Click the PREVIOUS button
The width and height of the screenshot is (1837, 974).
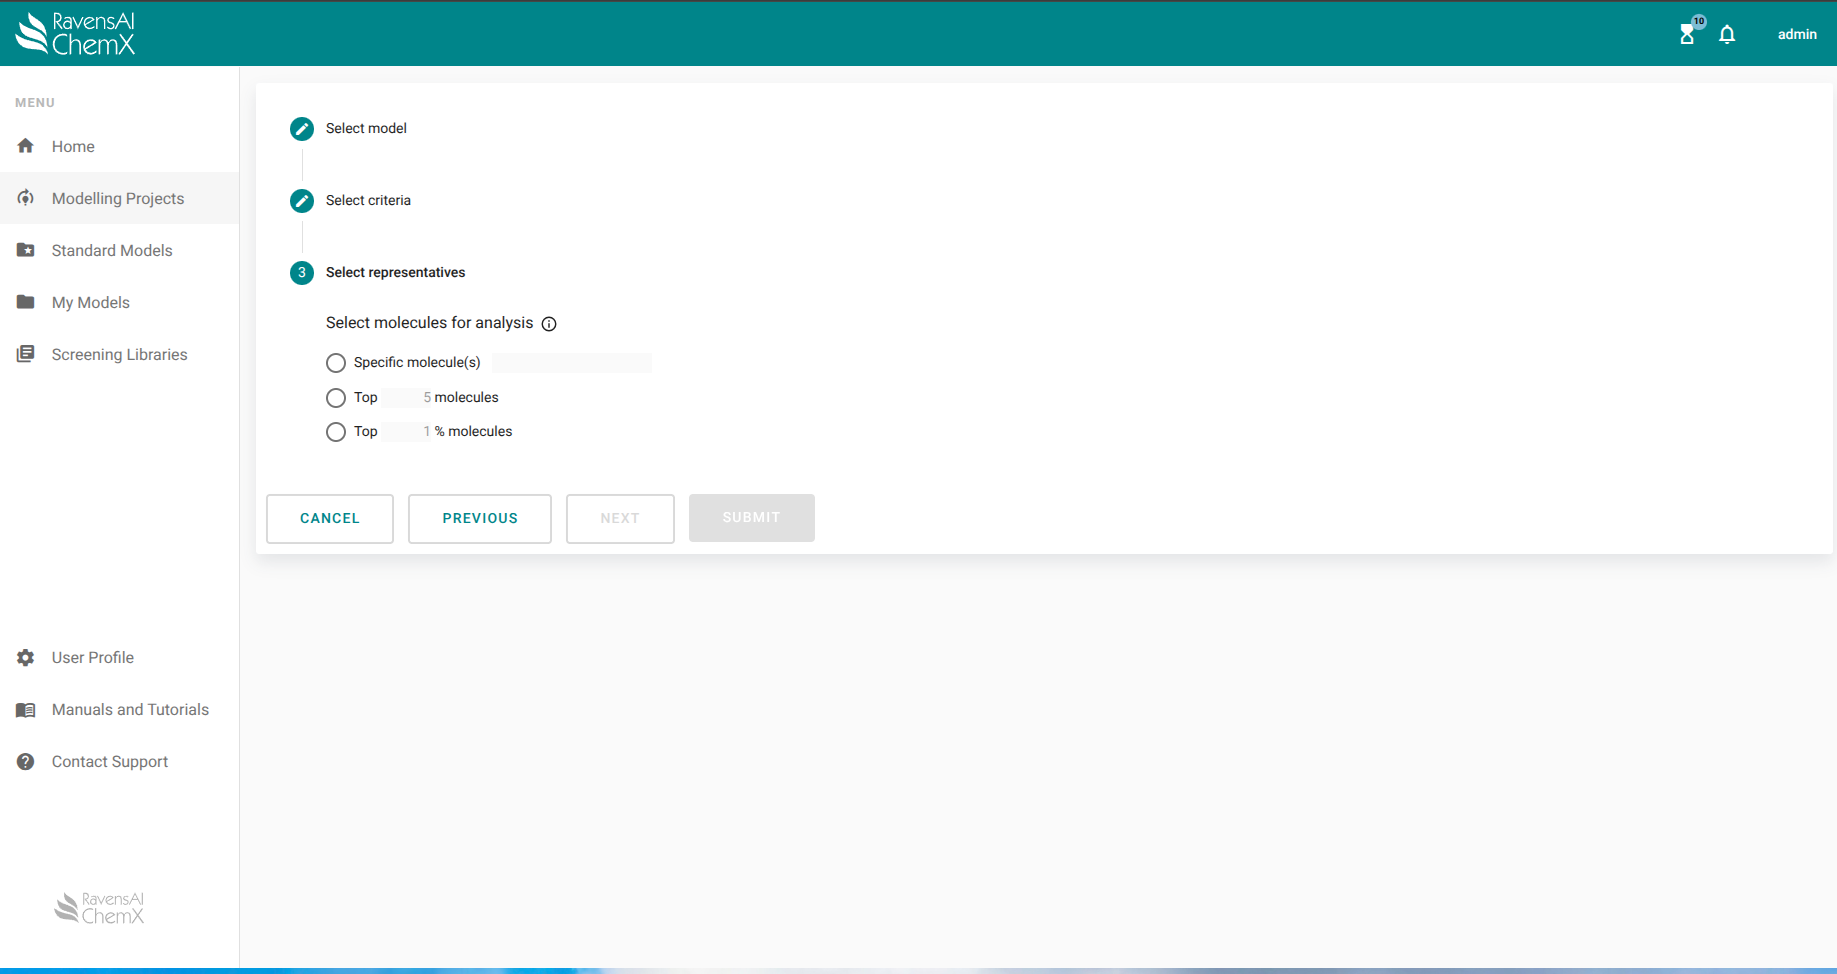[480, 519]
